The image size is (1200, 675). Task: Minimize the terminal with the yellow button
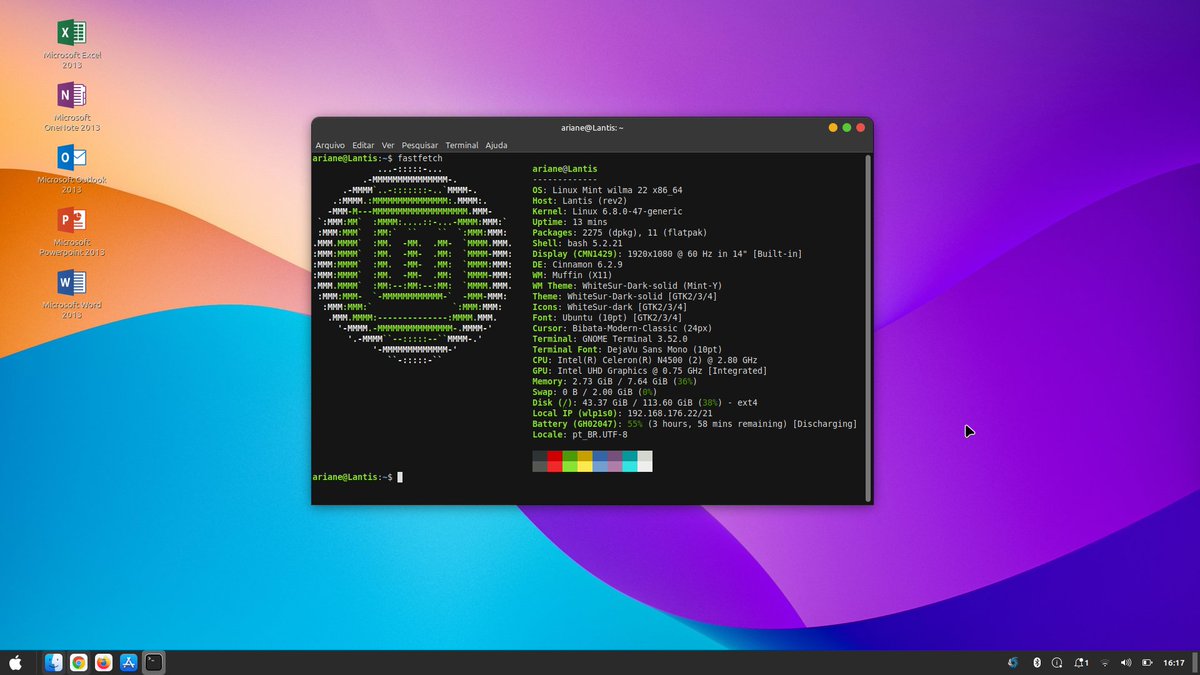point(832,128)
